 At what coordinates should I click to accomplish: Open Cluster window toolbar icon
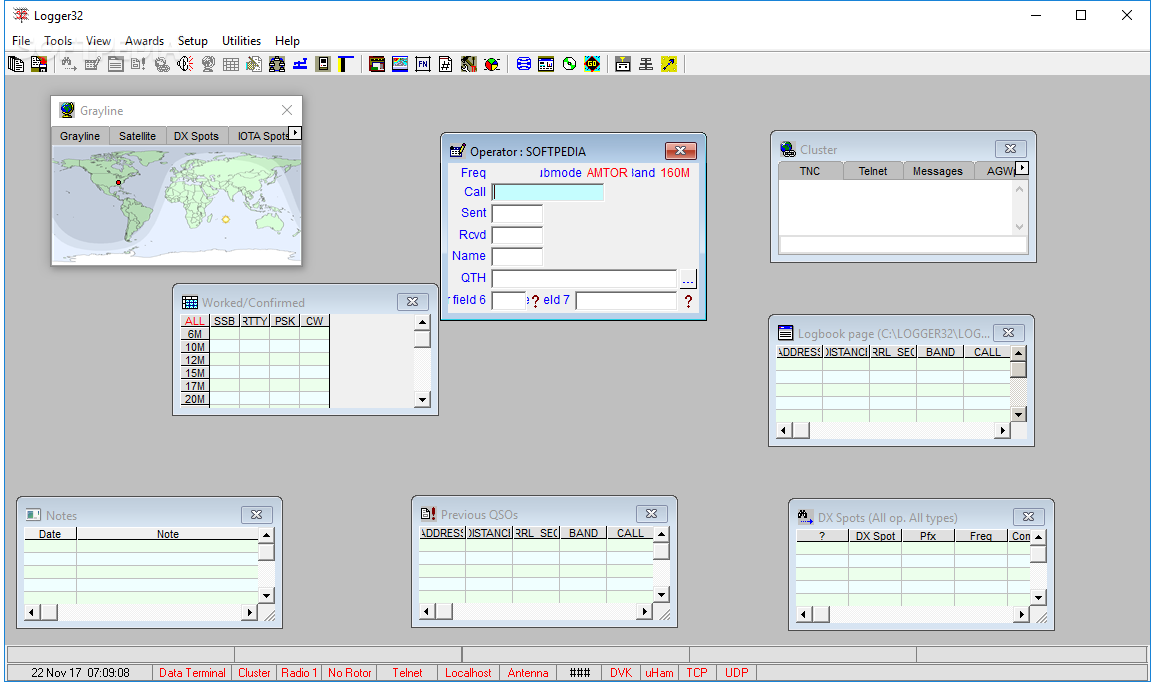[x=161, y=64]
